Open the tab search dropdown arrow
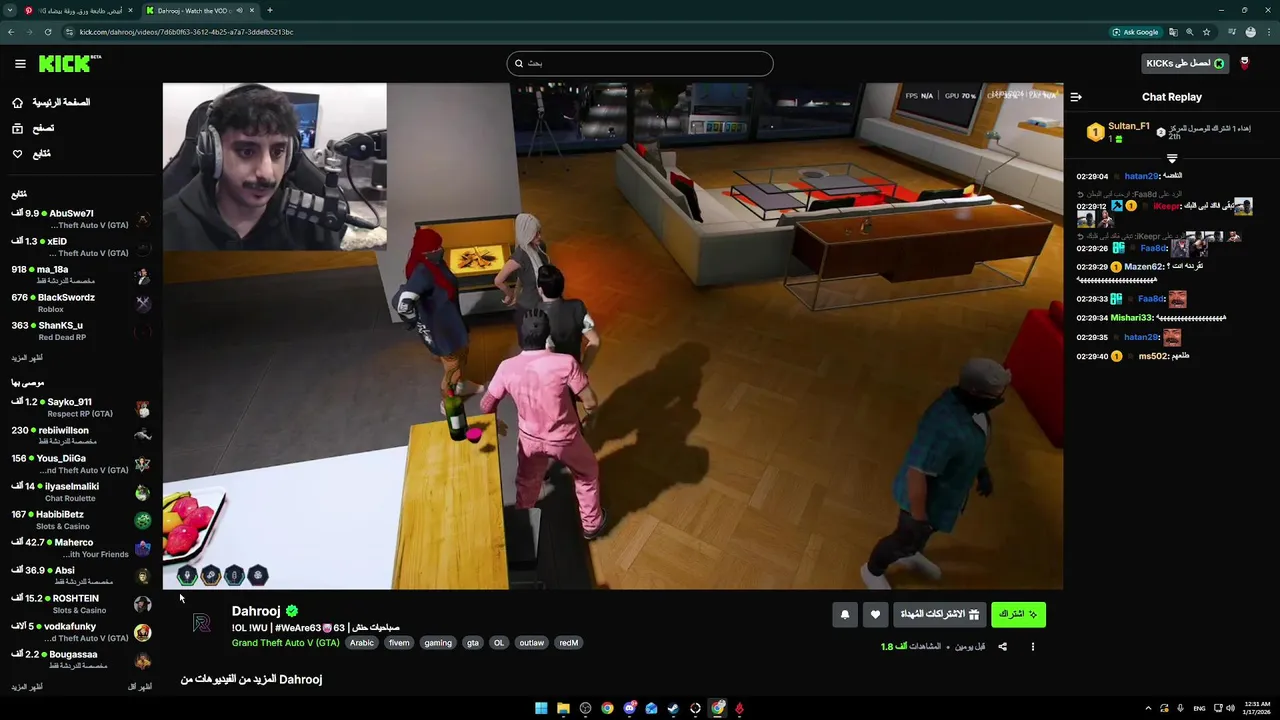The height and width of the screenshot is (720, 1280). click(8, 10)
